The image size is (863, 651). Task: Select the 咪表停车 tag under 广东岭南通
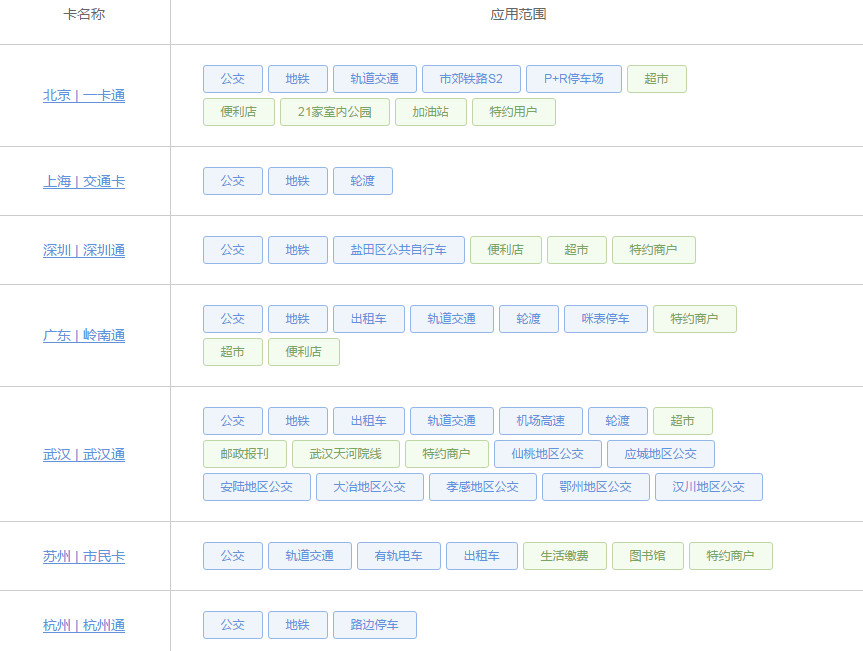tap(605, 318)
